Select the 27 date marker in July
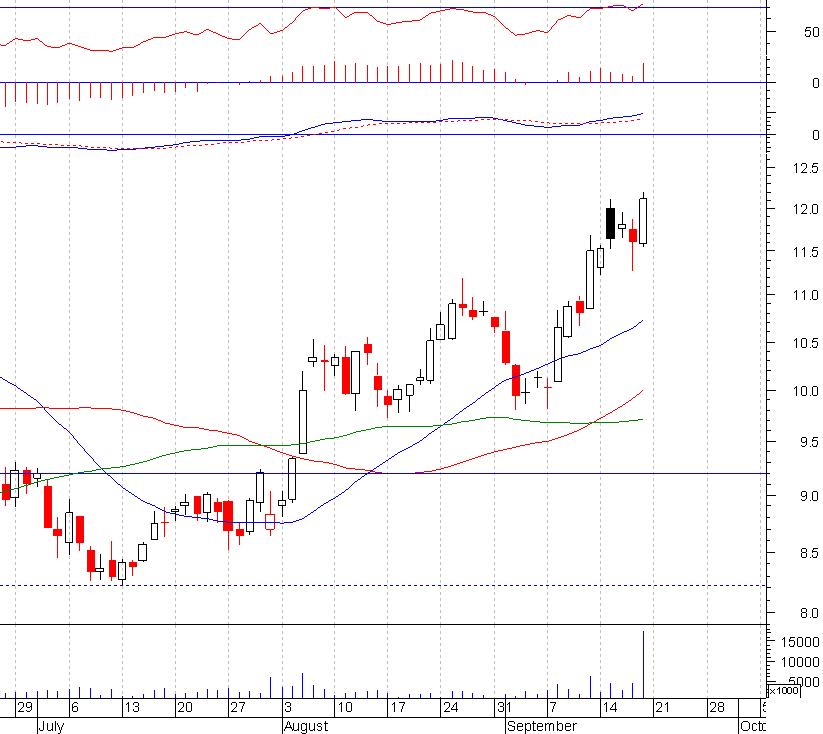The width and height of the screenshot is (823, 734). [238, 707]
